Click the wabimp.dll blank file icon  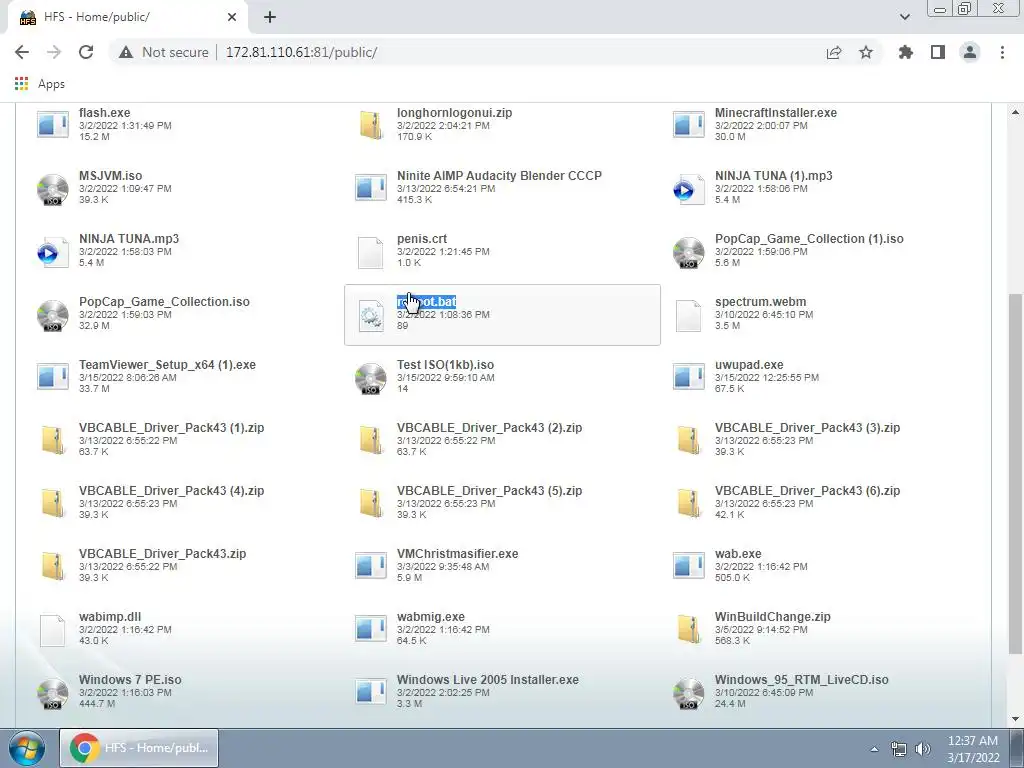[53, 631]
